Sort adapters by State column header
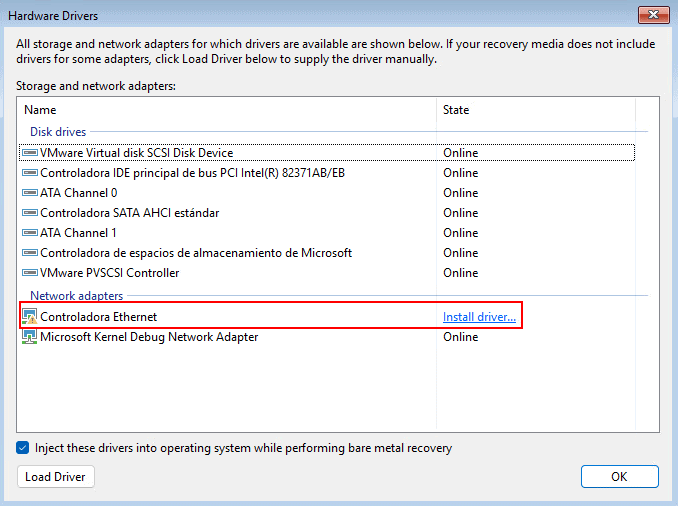 coord(456,110)
